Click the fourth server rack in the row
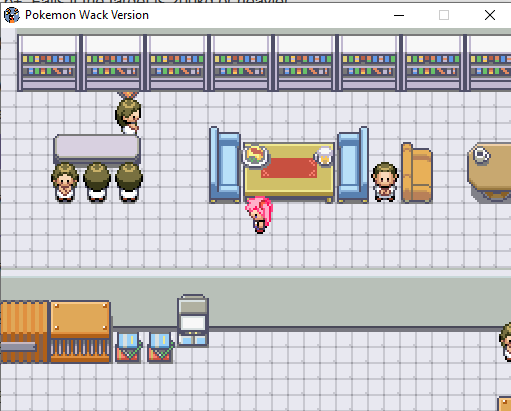 click(241, 63)
